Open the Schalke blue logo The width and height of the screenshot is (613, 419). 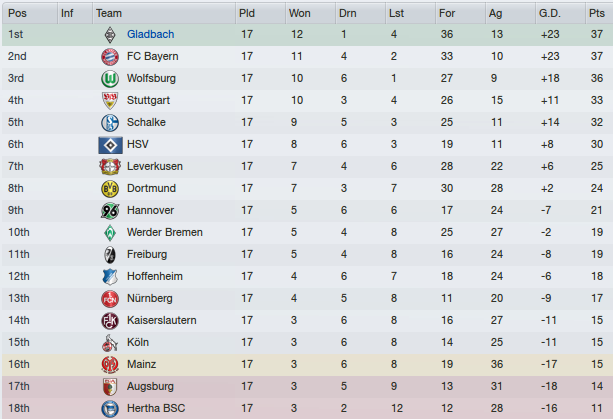(110, 122)
